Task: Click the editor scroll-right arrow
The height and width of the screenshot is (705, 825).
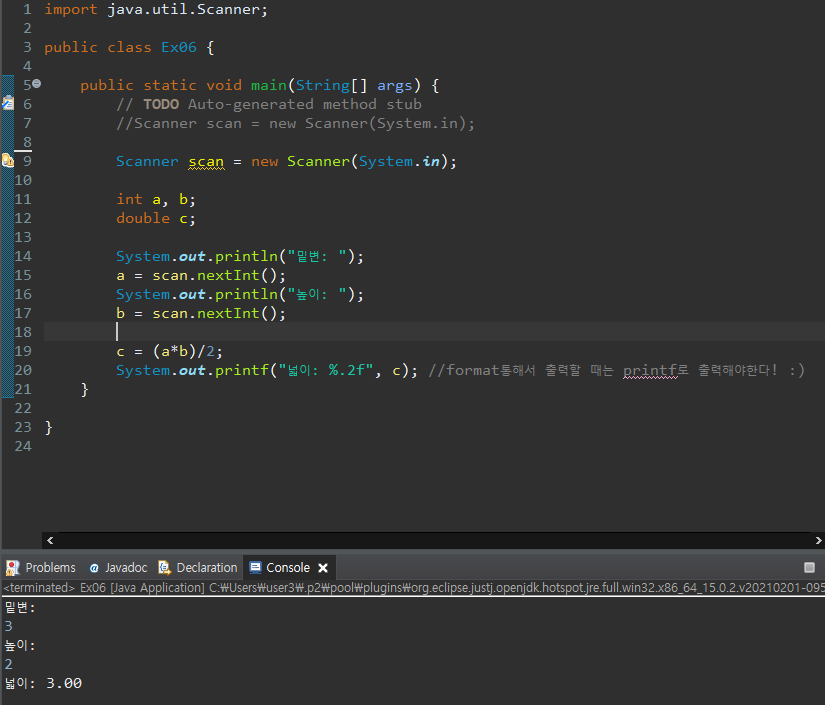Action: tap(818, 540)
